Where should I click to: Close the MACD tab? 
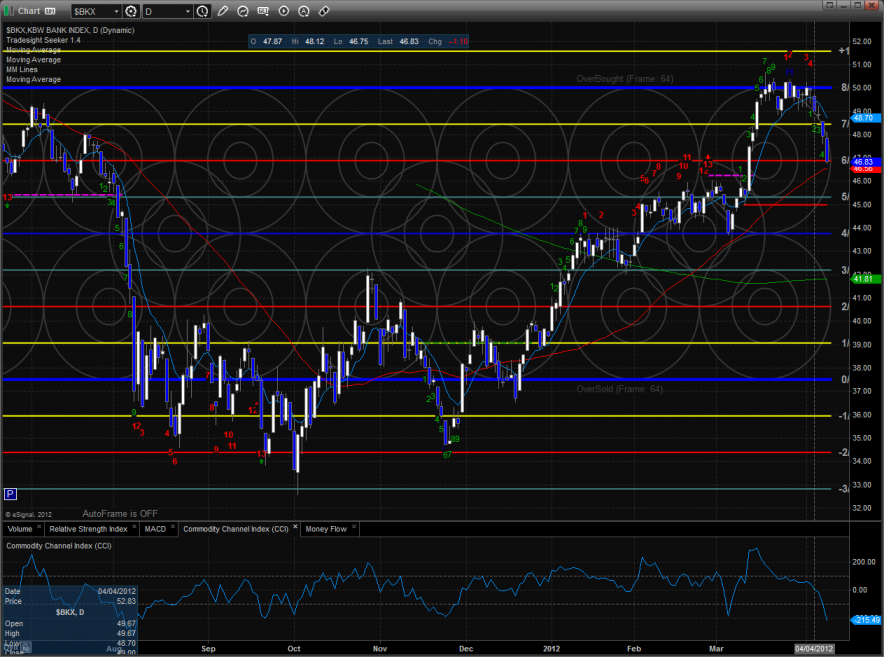click(x=172, y=527)
